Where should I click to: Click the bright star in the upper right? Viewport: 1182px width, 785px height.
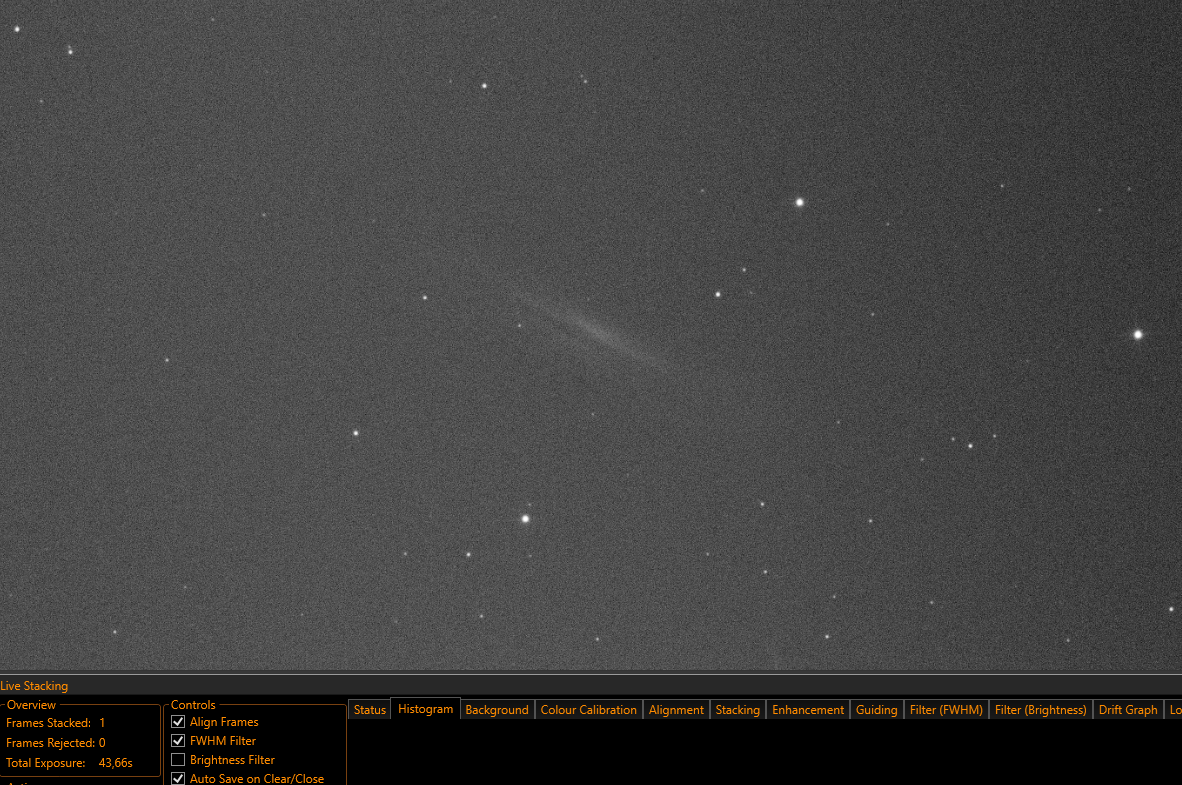pos(799,202)
